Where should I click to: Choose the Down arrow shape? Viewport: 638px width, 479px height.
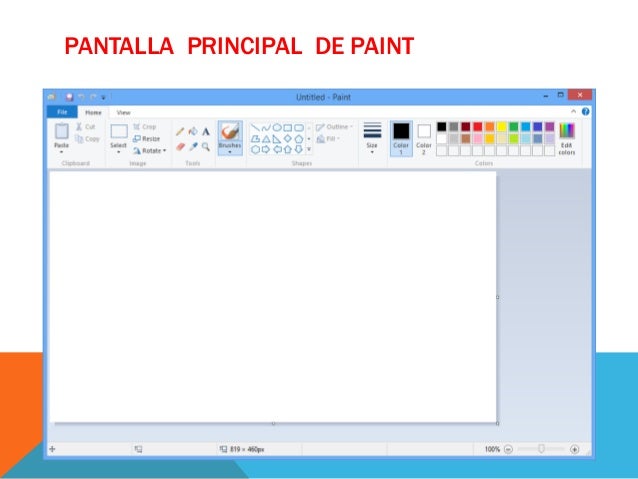(299, 149)
